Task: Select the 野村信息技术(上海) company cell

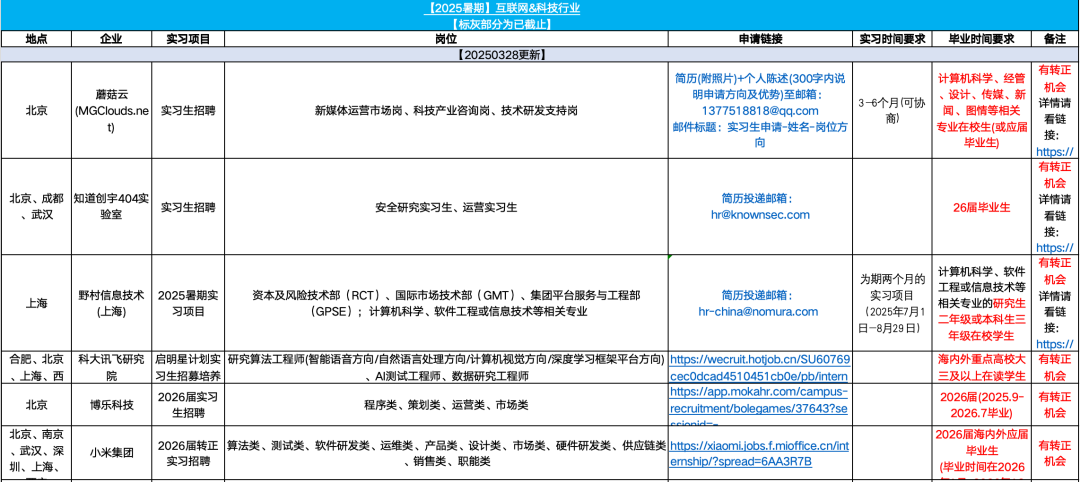Action: (x=111, y=303)
